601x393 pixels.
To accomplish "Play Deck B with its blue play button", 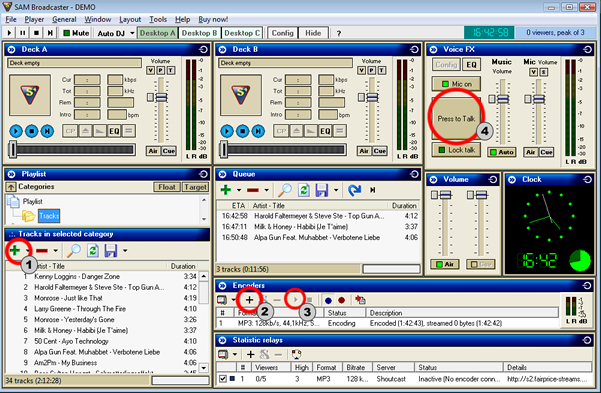I will pos(227,131).
